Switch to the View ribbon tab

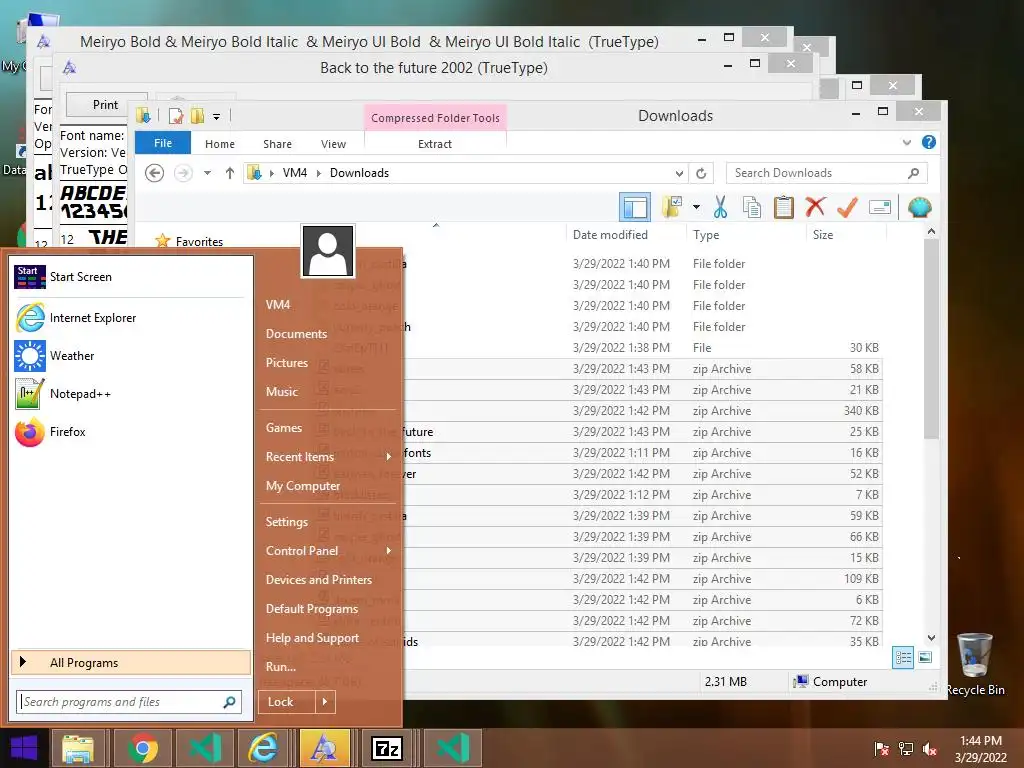(x=333, y=144)
